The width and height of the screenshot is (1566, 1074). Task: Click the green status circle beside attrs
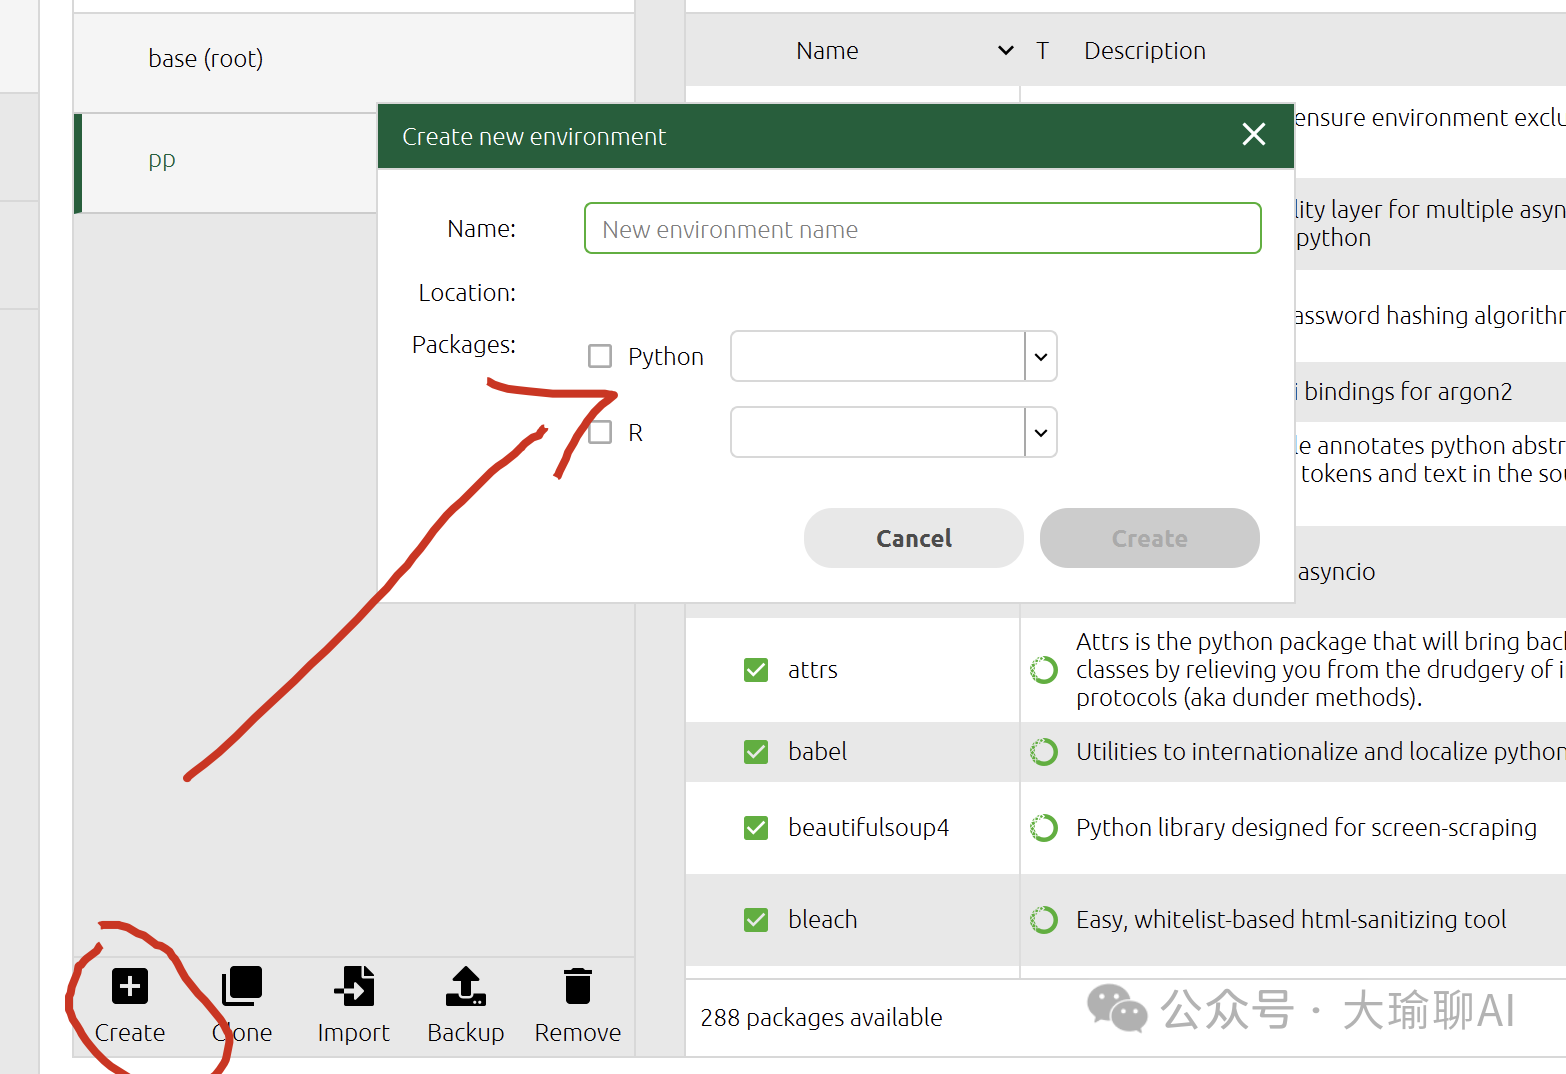click(x=1044, y=670)
